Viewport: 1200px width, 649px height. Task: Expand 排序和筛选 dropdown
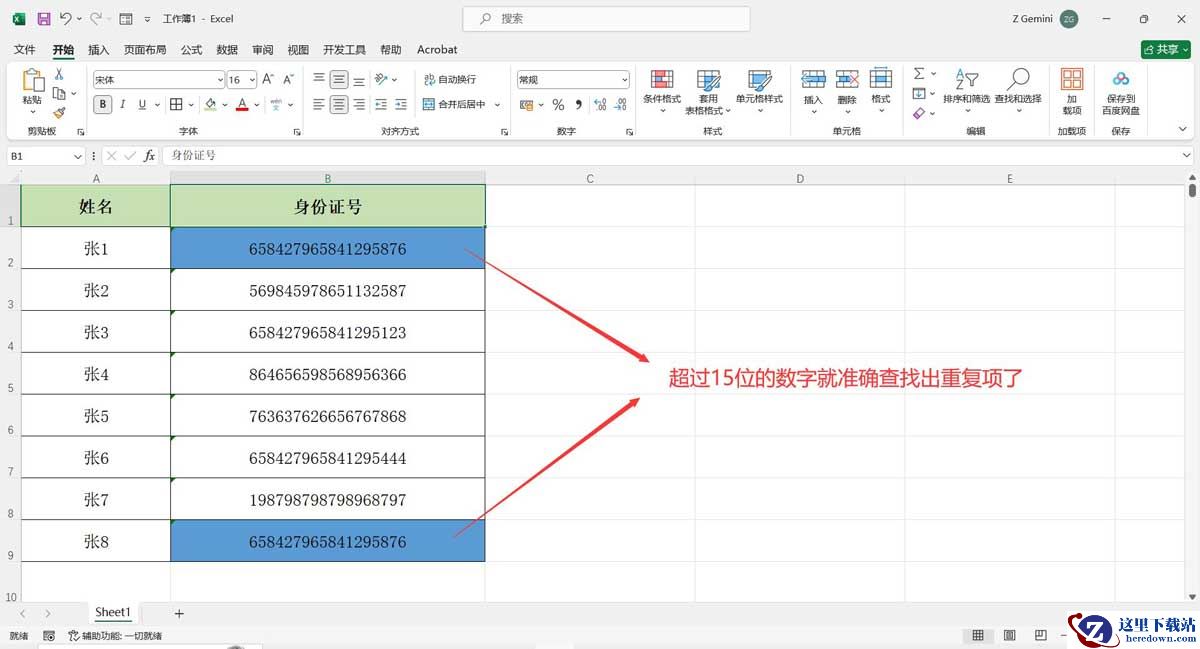click(x=966, y=111)
